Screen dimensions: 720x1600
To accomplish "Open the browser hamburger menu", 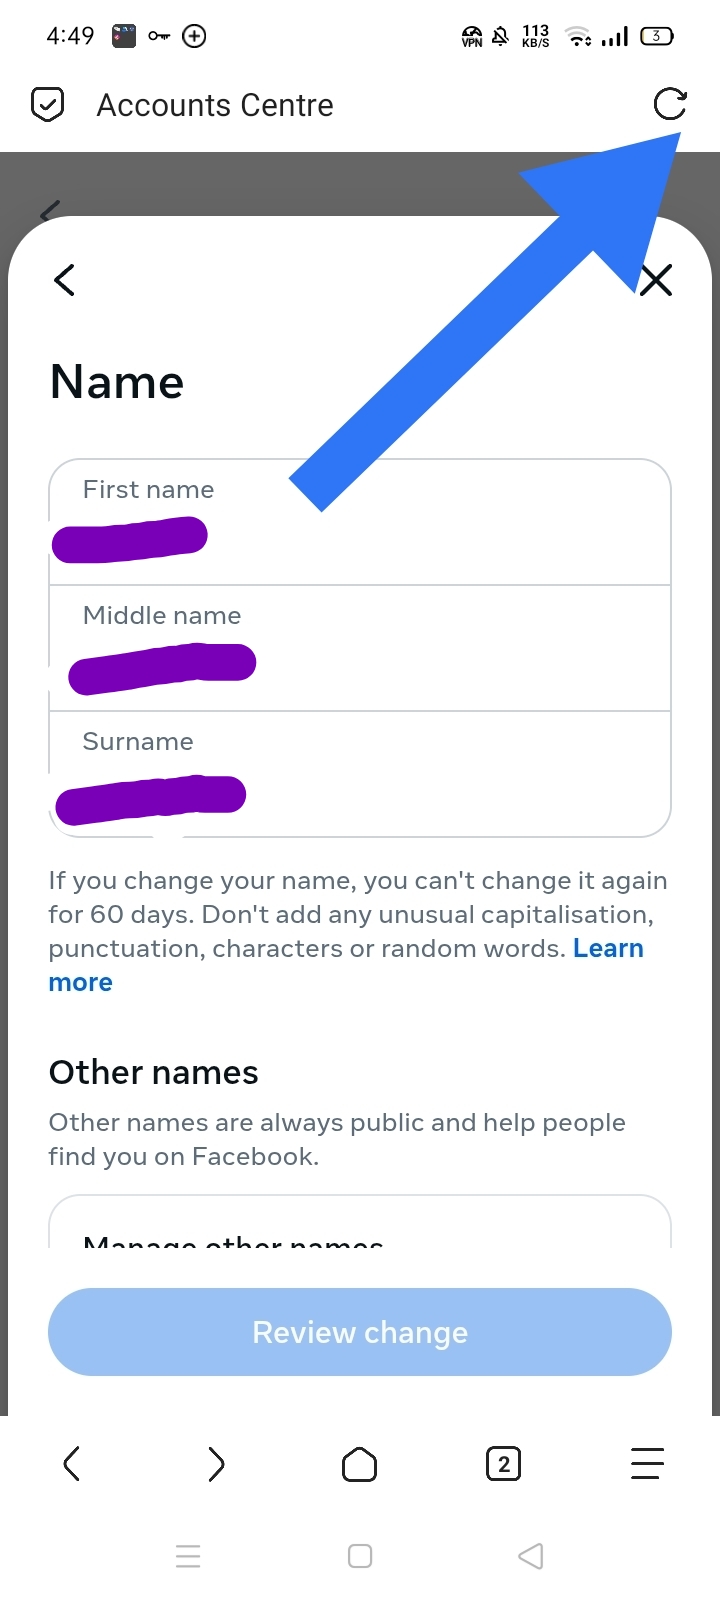I will [647, 1464].
